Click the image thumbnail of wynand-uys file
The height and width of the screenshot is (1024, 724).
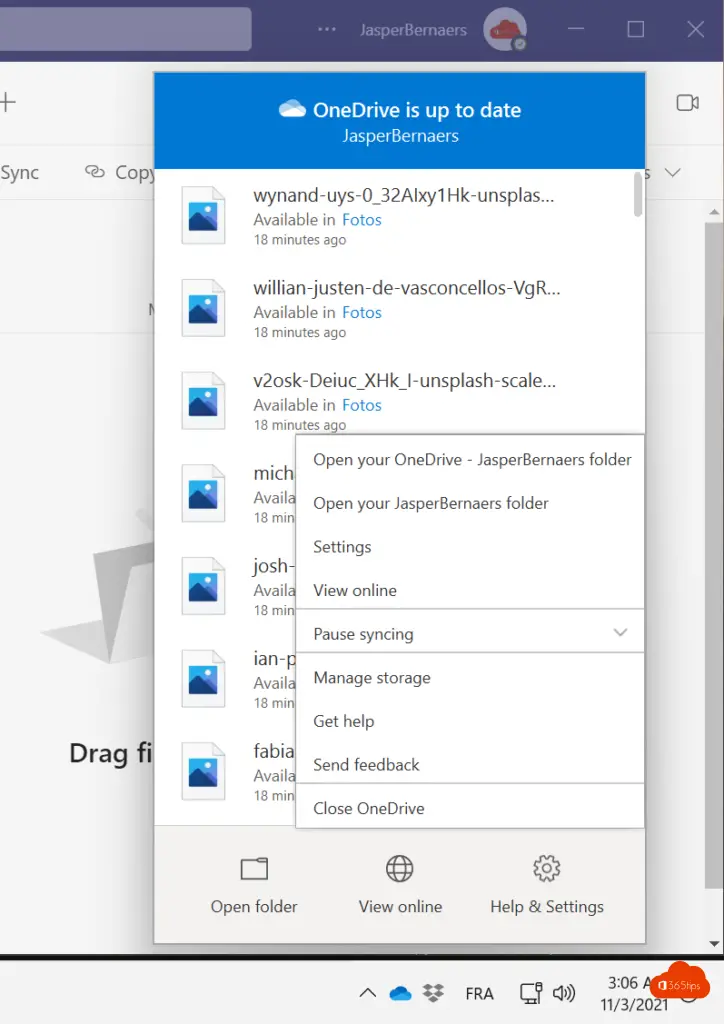[203, 216]
